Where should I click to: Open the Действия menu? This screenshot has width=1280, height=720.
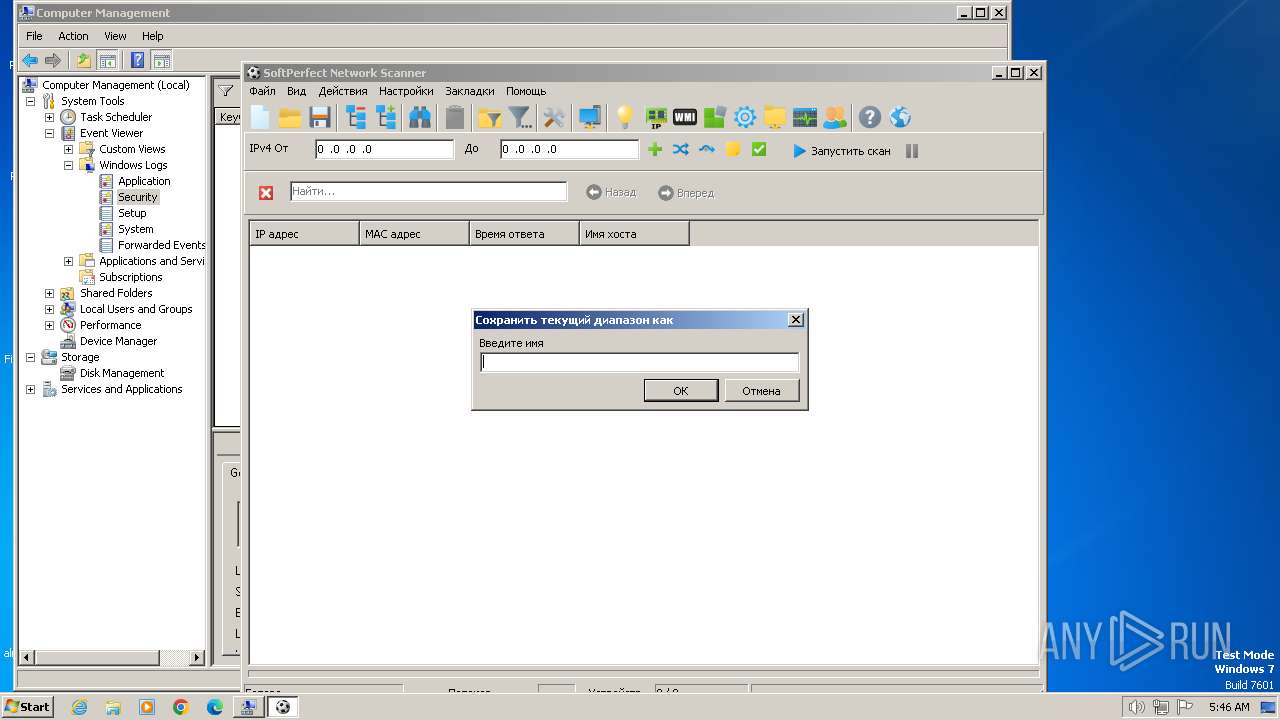click(343, 91)
